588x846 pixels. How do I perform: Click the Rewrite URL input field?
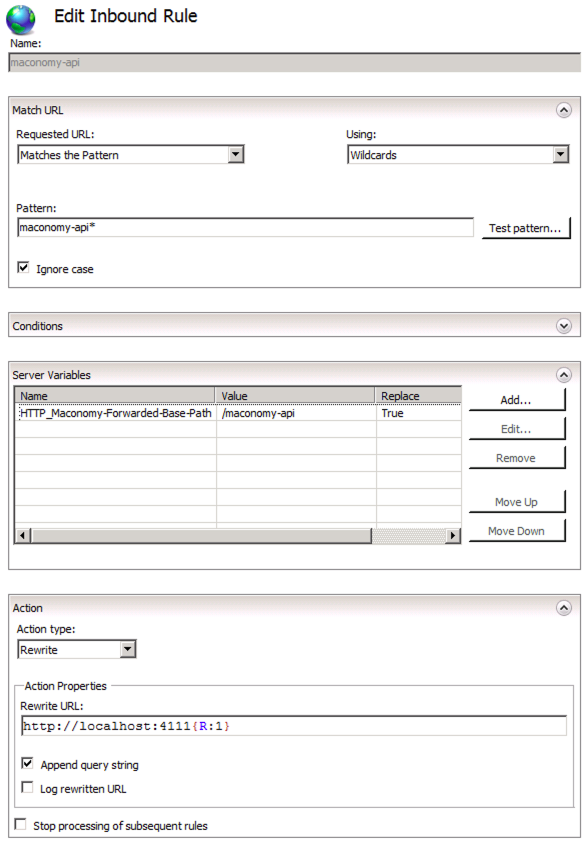click(x=294, y=726)
